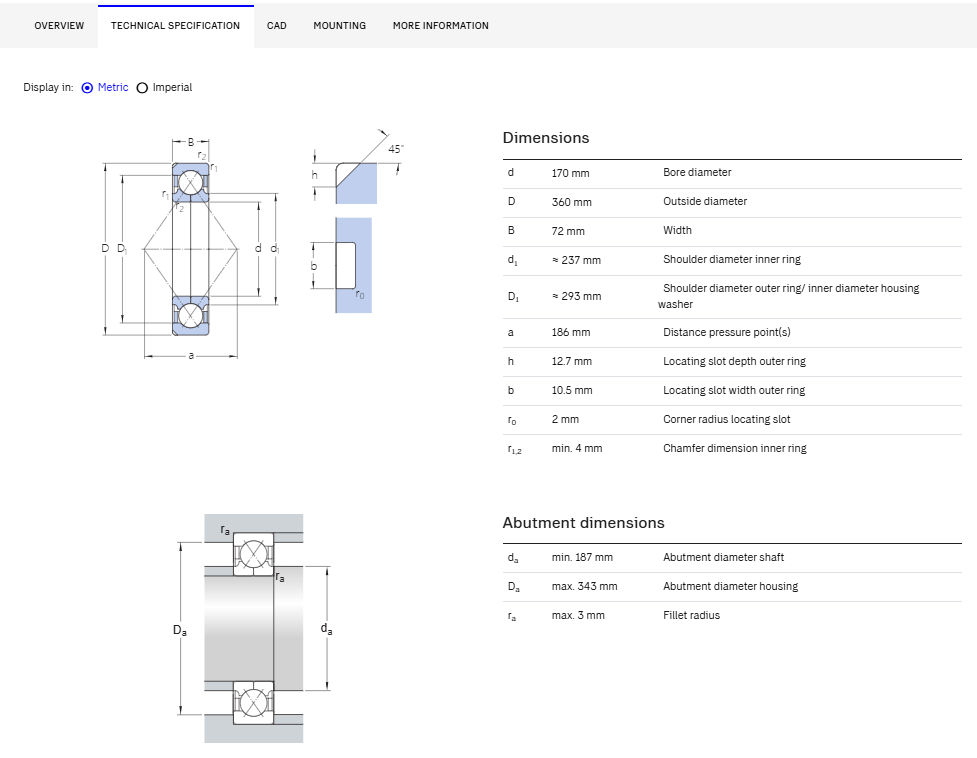
Task: Click the bearing cross-section dimension drawing
Action: (191, 248)
